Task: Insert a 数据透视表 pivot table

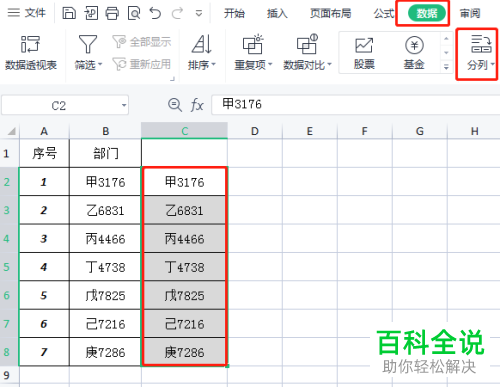Action: click(31, 53)
